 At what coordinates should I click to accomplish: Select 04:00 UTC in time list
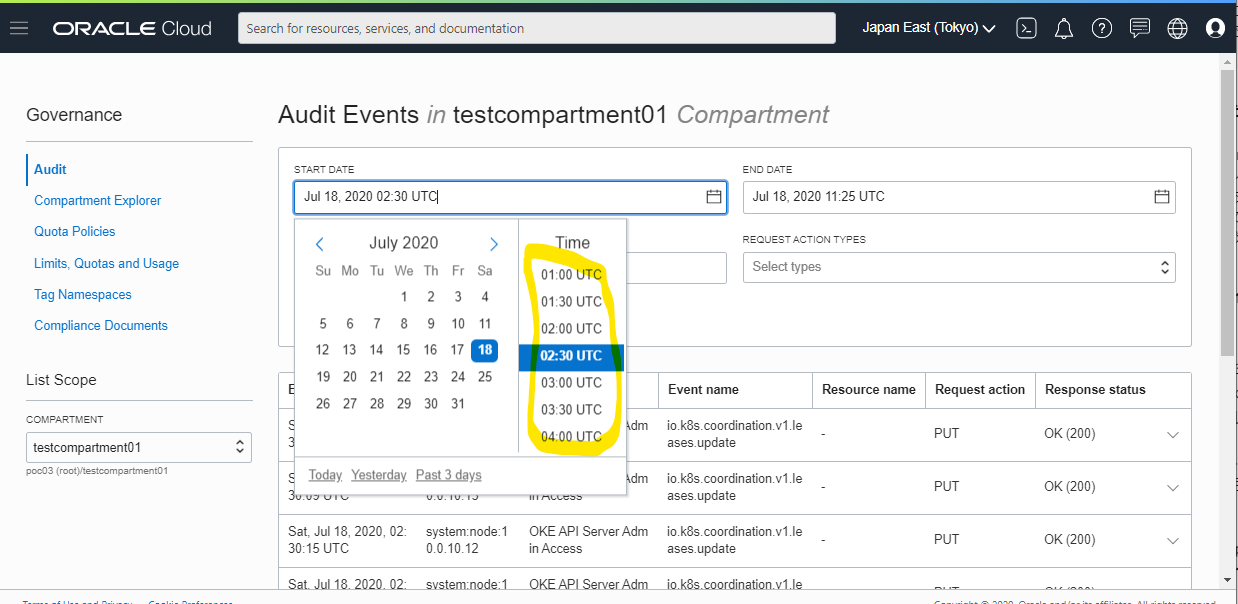571,436
